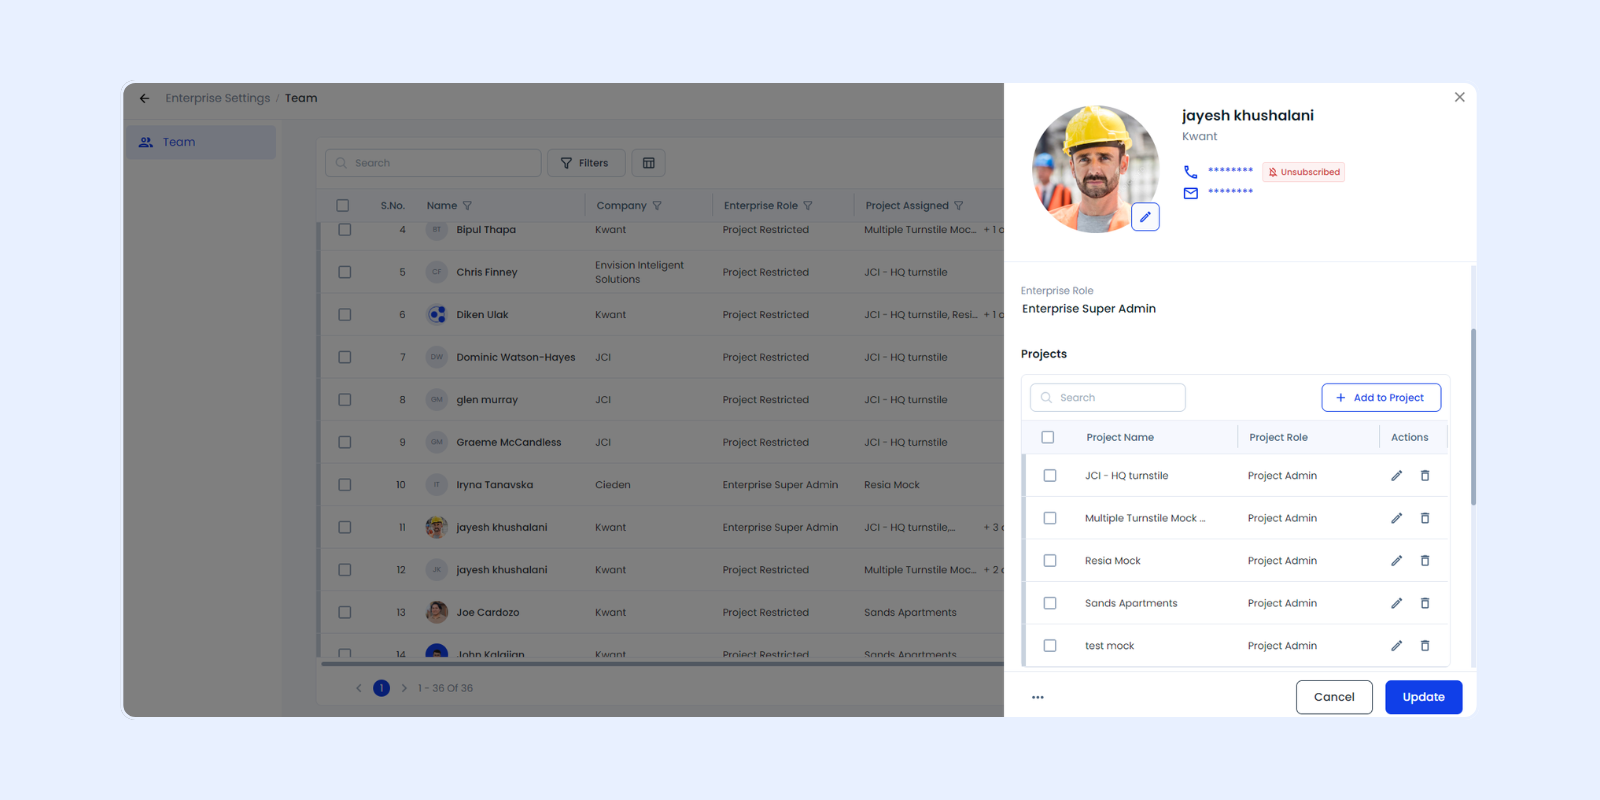Click the phone icon in profile panel
The width and height of the screenshot is (1600, 800).
1190,172
